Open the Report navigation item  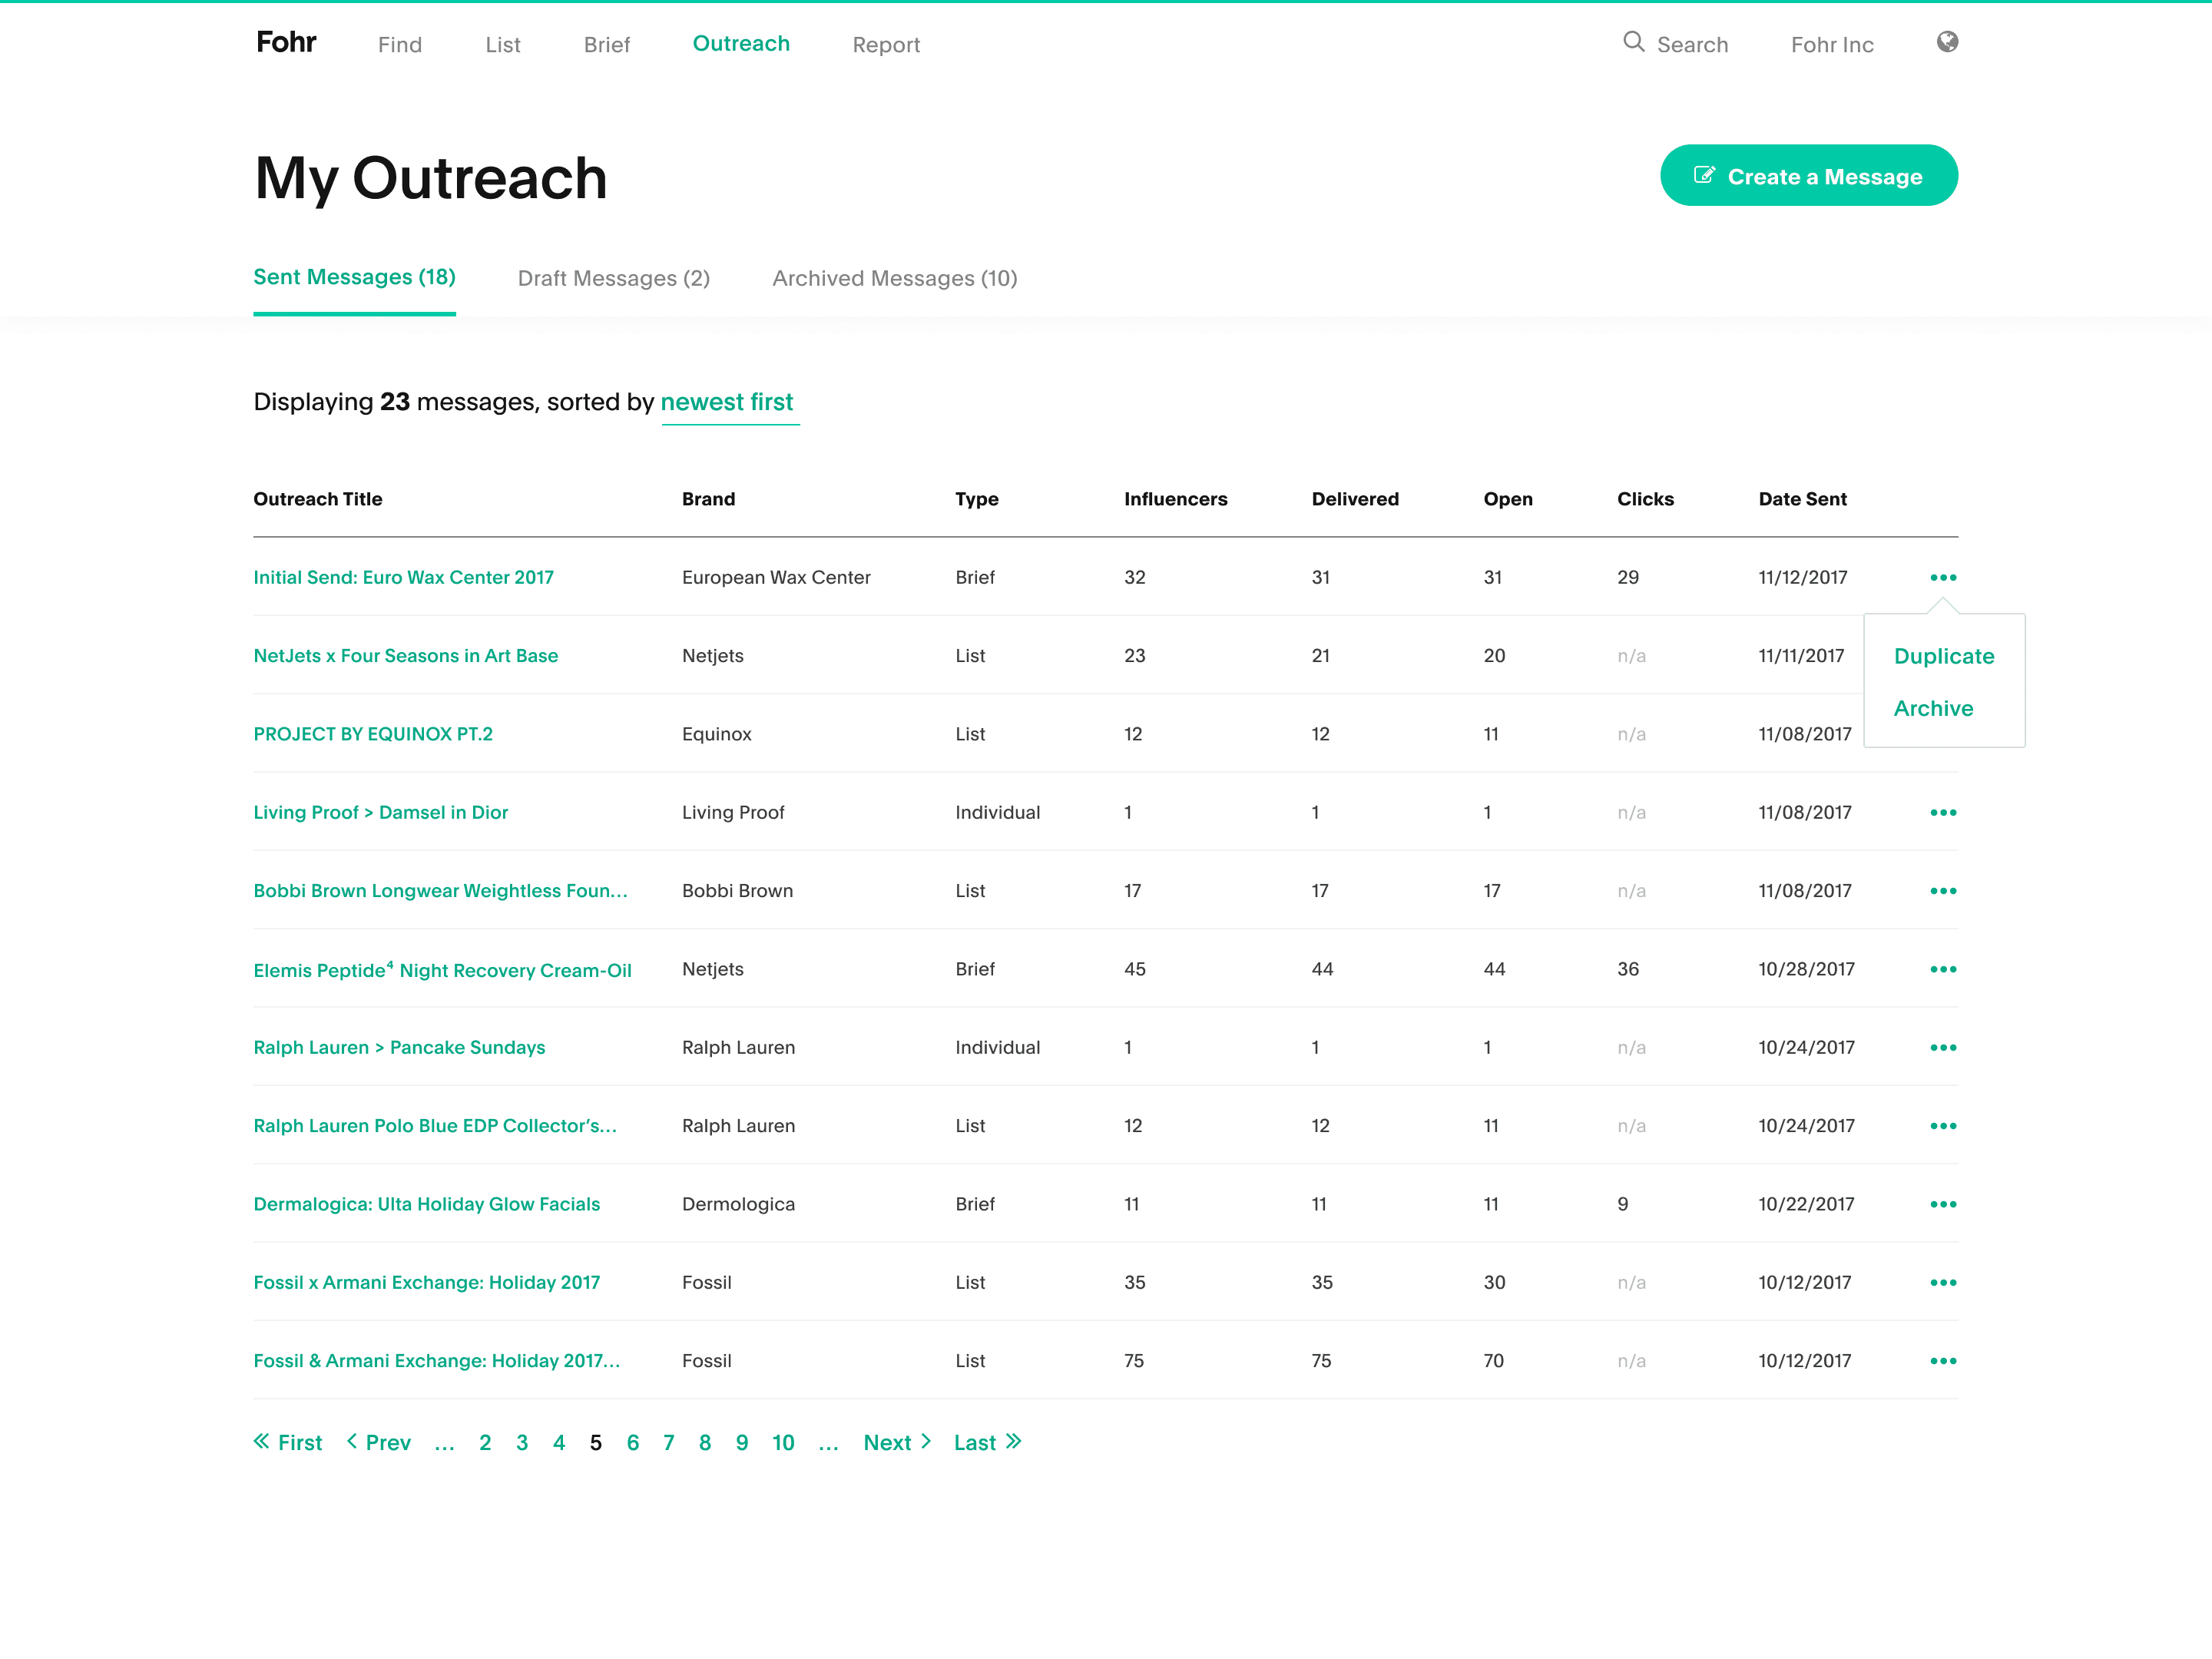pyautogui.click(x=885, y=45)
